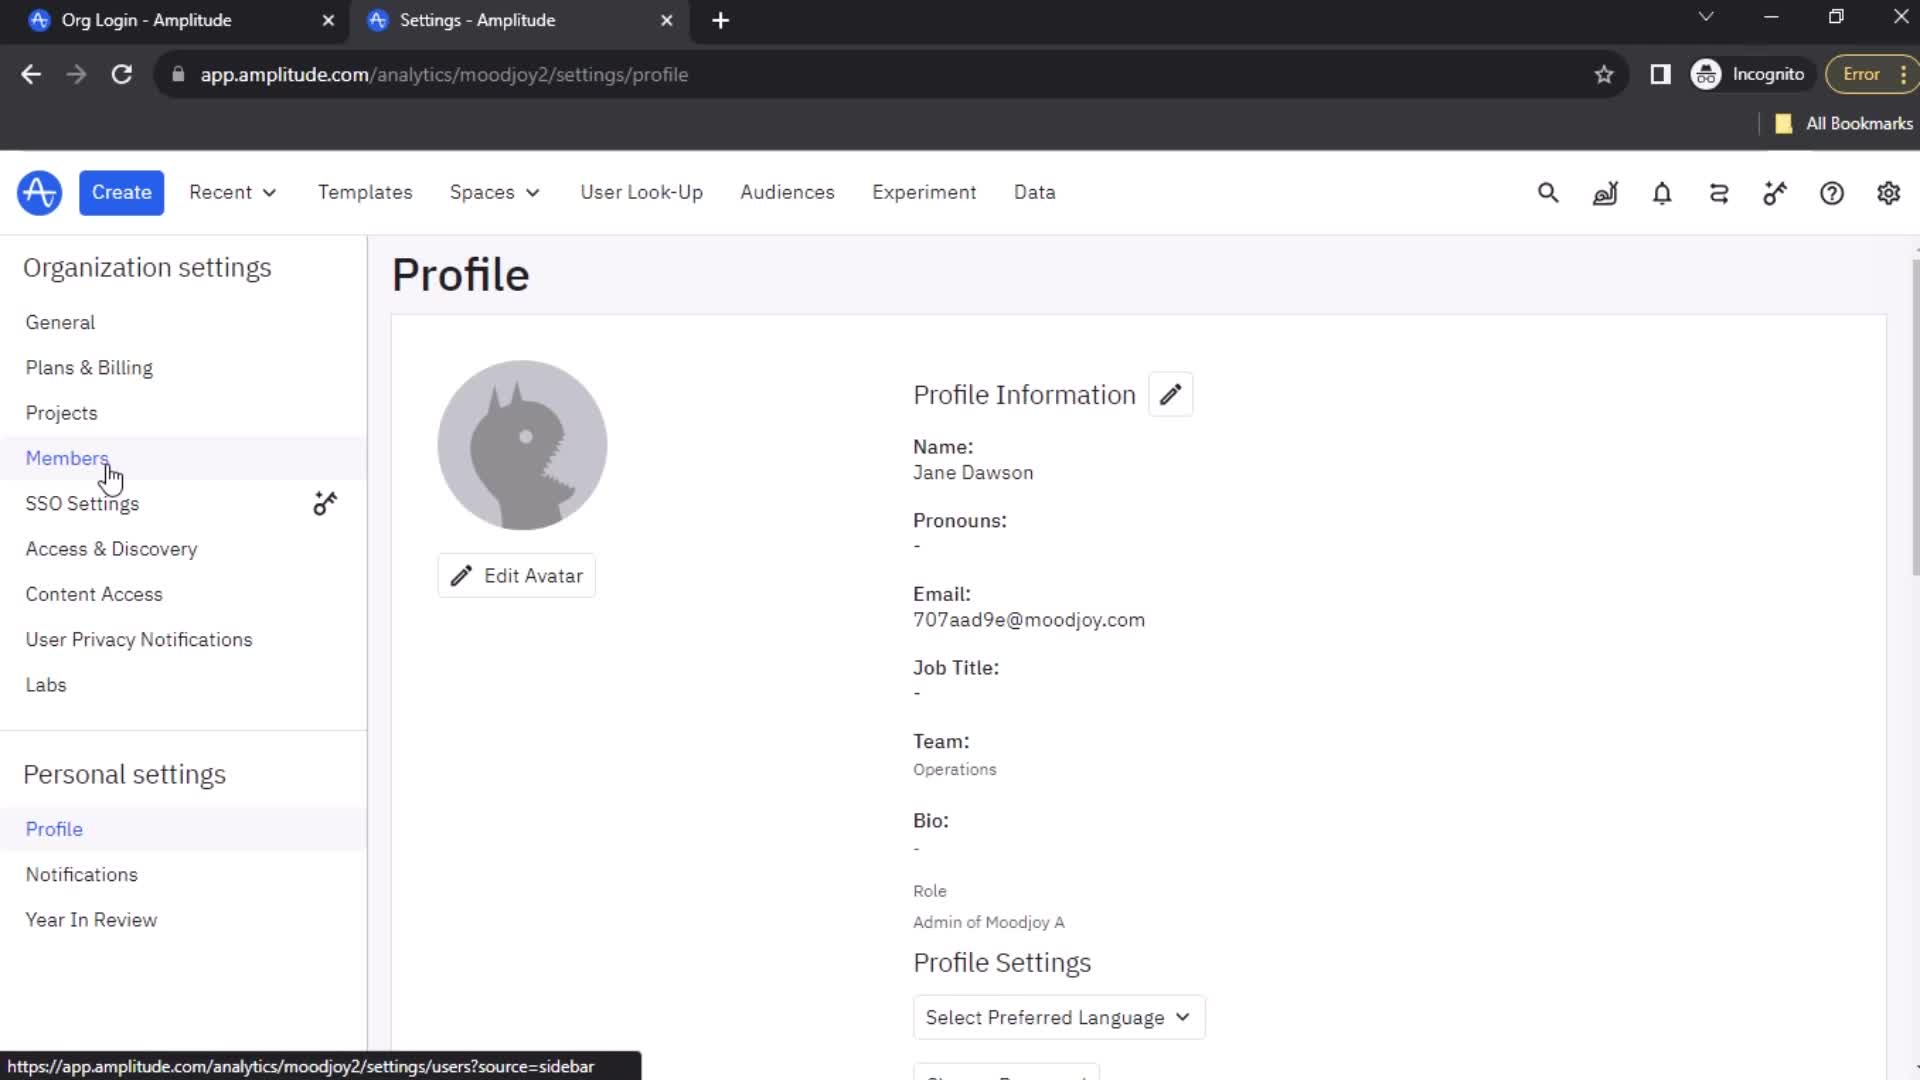
Task: Close the Org Login - Amplitude tab
Action: [x=328, y=20]
